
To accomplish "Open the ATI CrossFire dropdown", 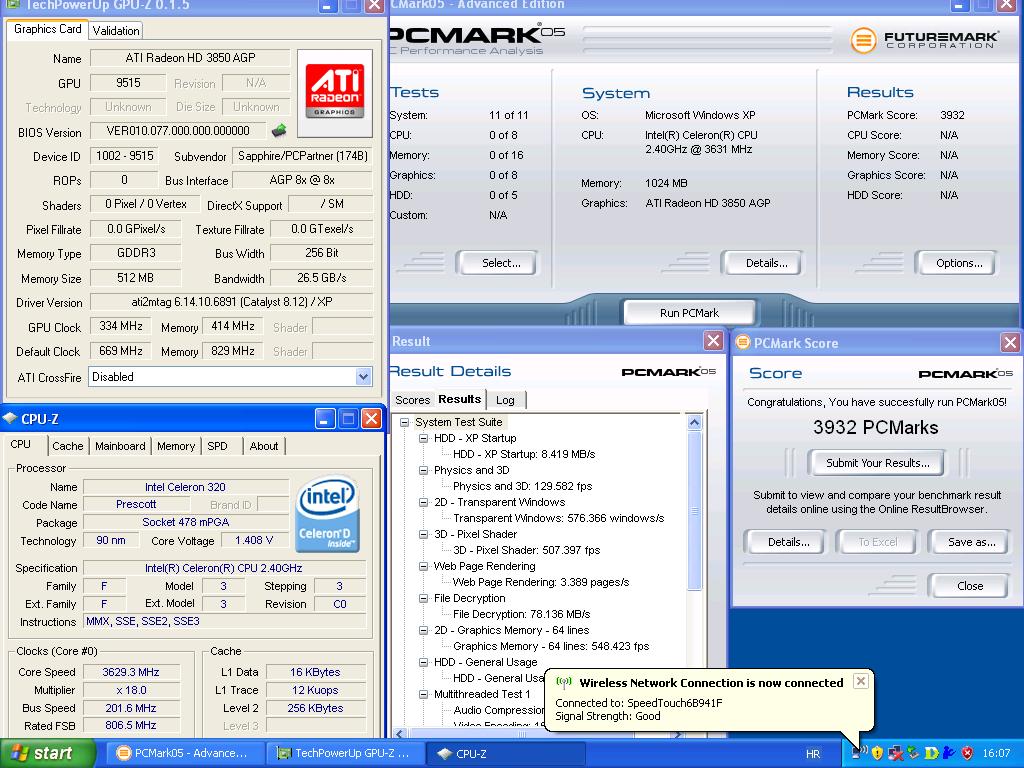I will point(364,376).
